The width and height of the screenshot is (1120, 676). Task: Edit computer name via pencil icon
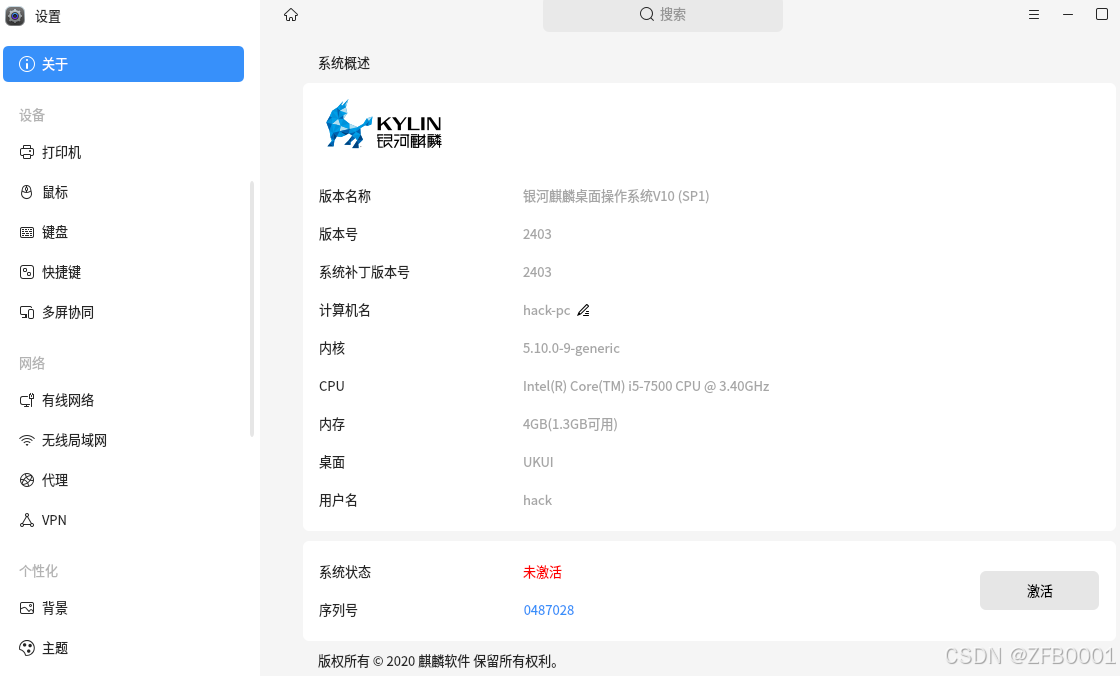584,310
